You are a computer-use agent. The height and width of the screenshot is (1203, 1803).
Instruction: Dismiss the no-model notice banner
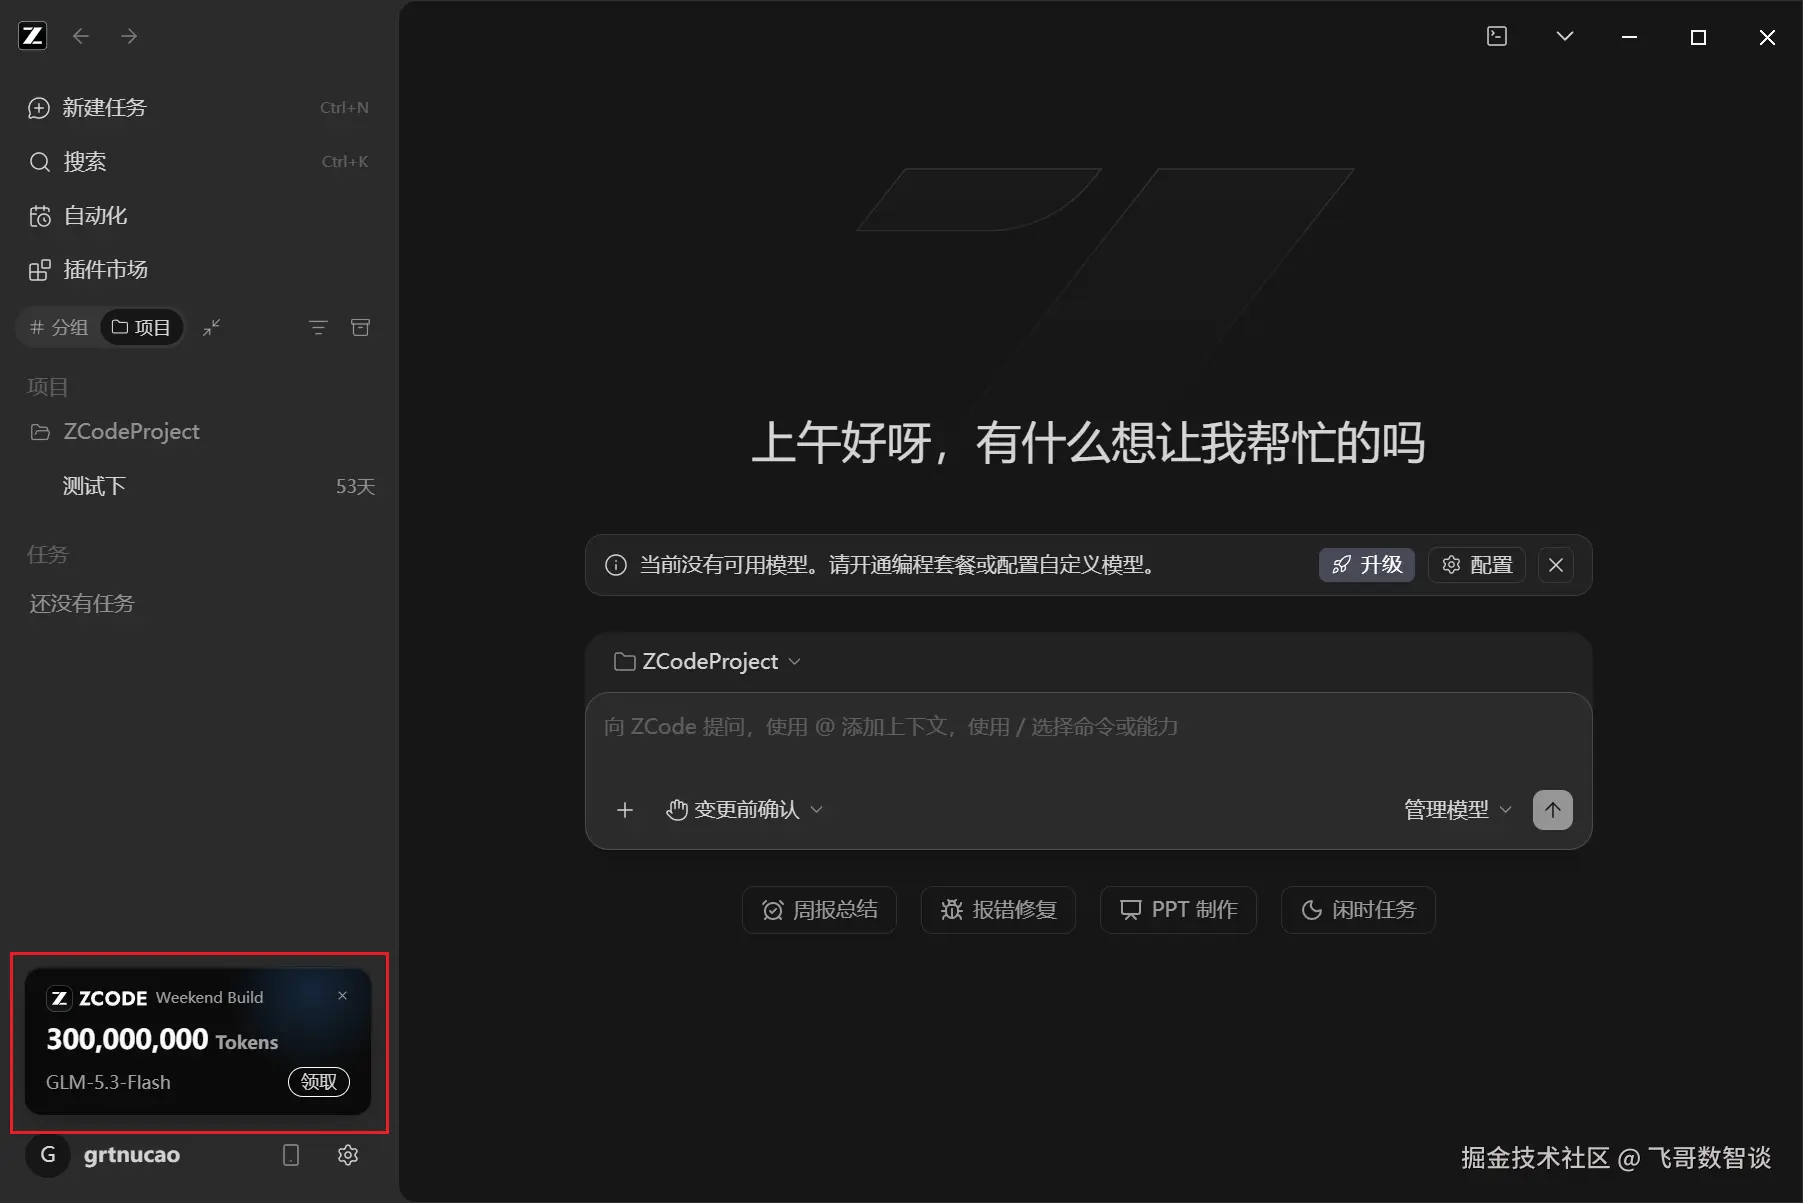tap(1556, 565)
